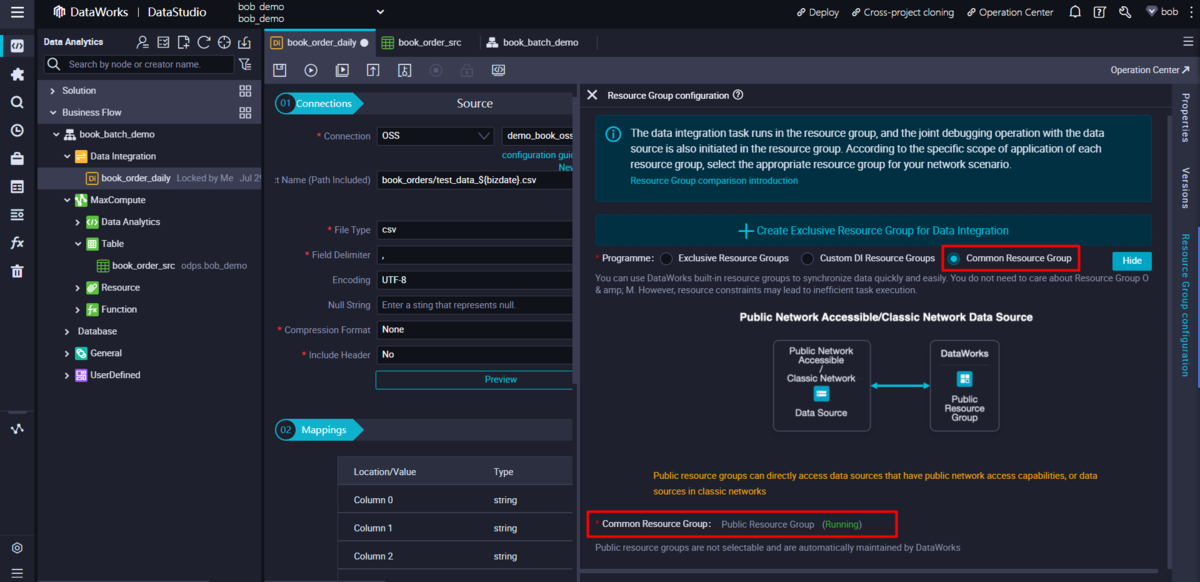Click Create Exclusive Resource Group for Data Integration
This screenshot has width=1200, height=582.
pos(873,230)
